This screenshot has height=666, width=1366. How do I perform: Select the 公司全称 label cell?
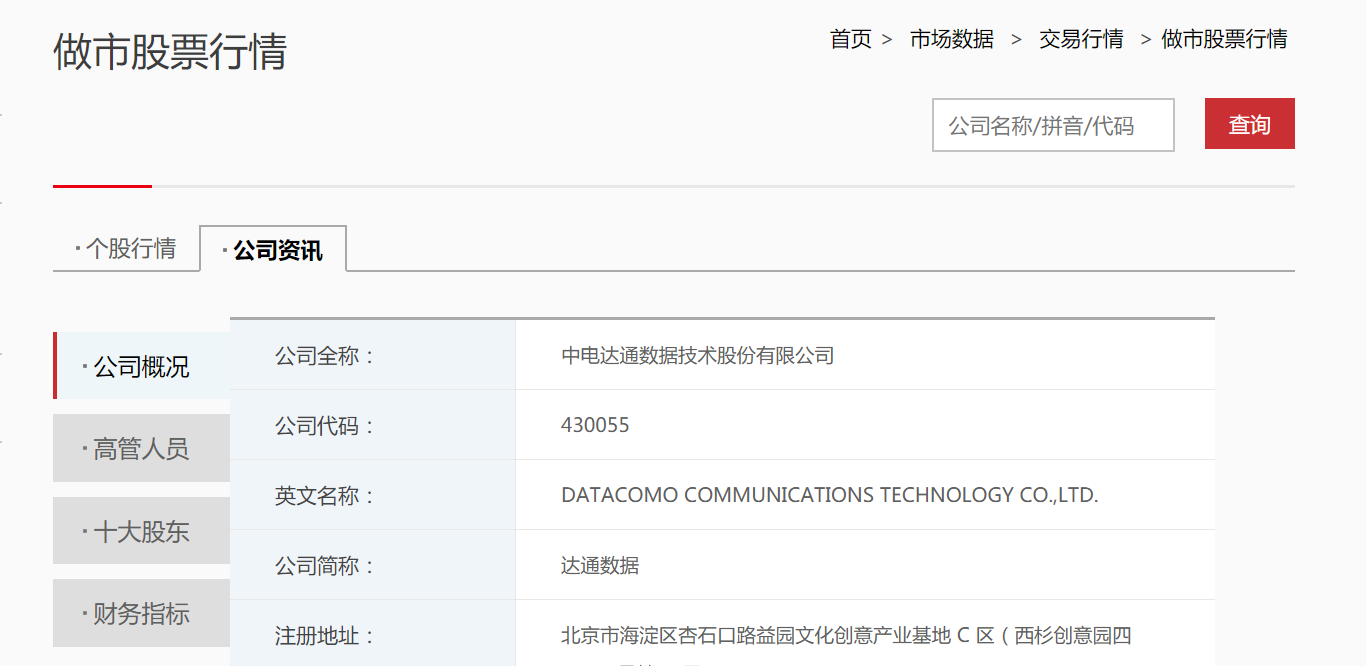coord(373,355)
